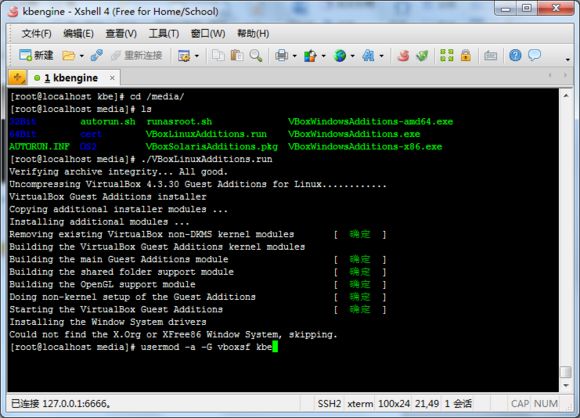The height and width of the screenshot is (418, 580).
Task: Click the 'Verifying archive integrity' output line
Action: (x=118, y=172)
